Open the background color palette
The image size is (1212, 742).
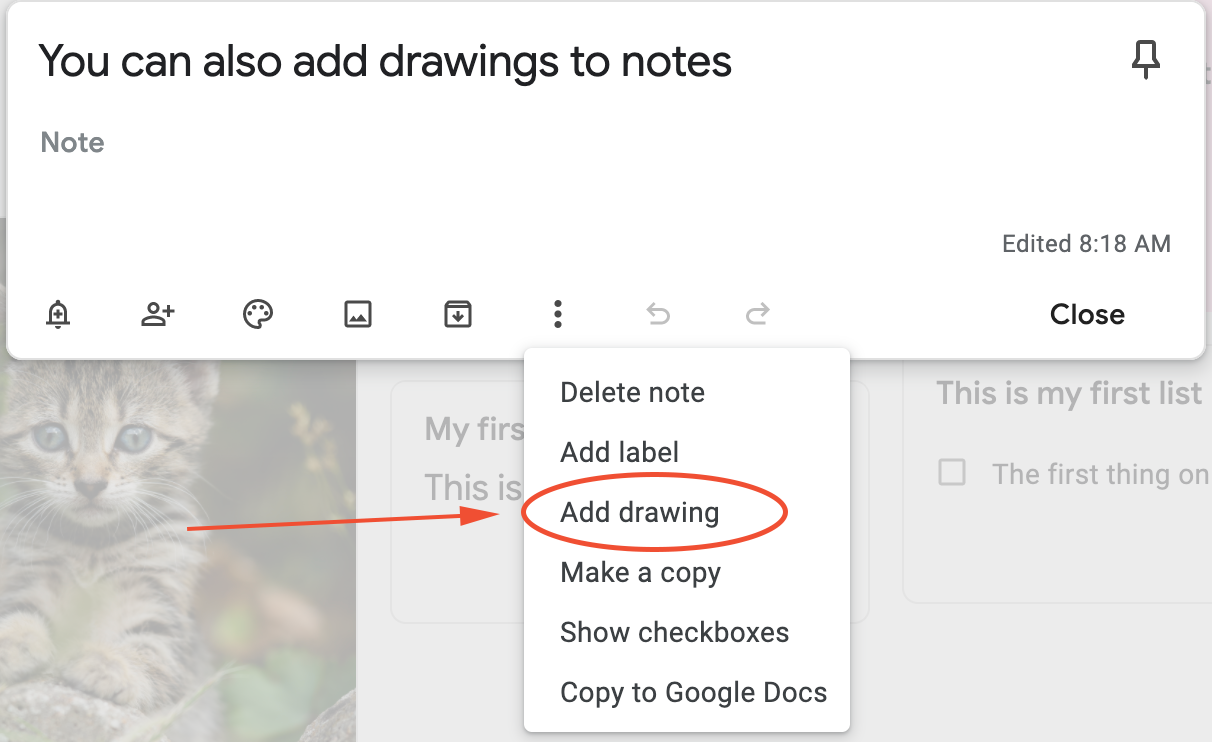[257, 314]
